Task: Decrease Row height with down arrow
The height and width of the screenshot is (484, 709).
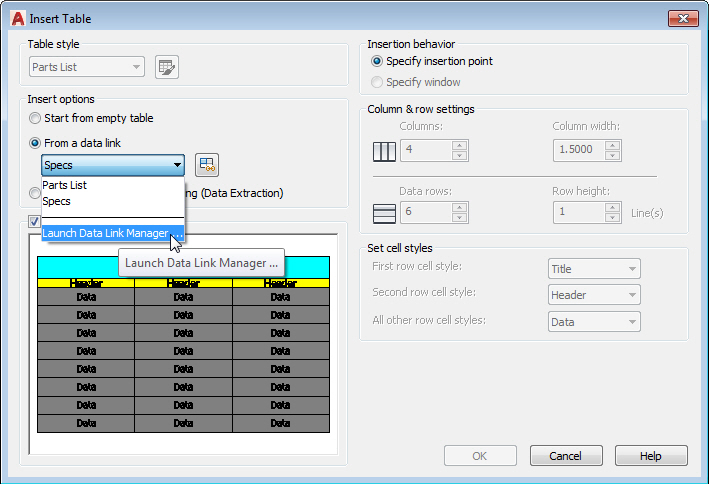Action: [x=613, y=218]
